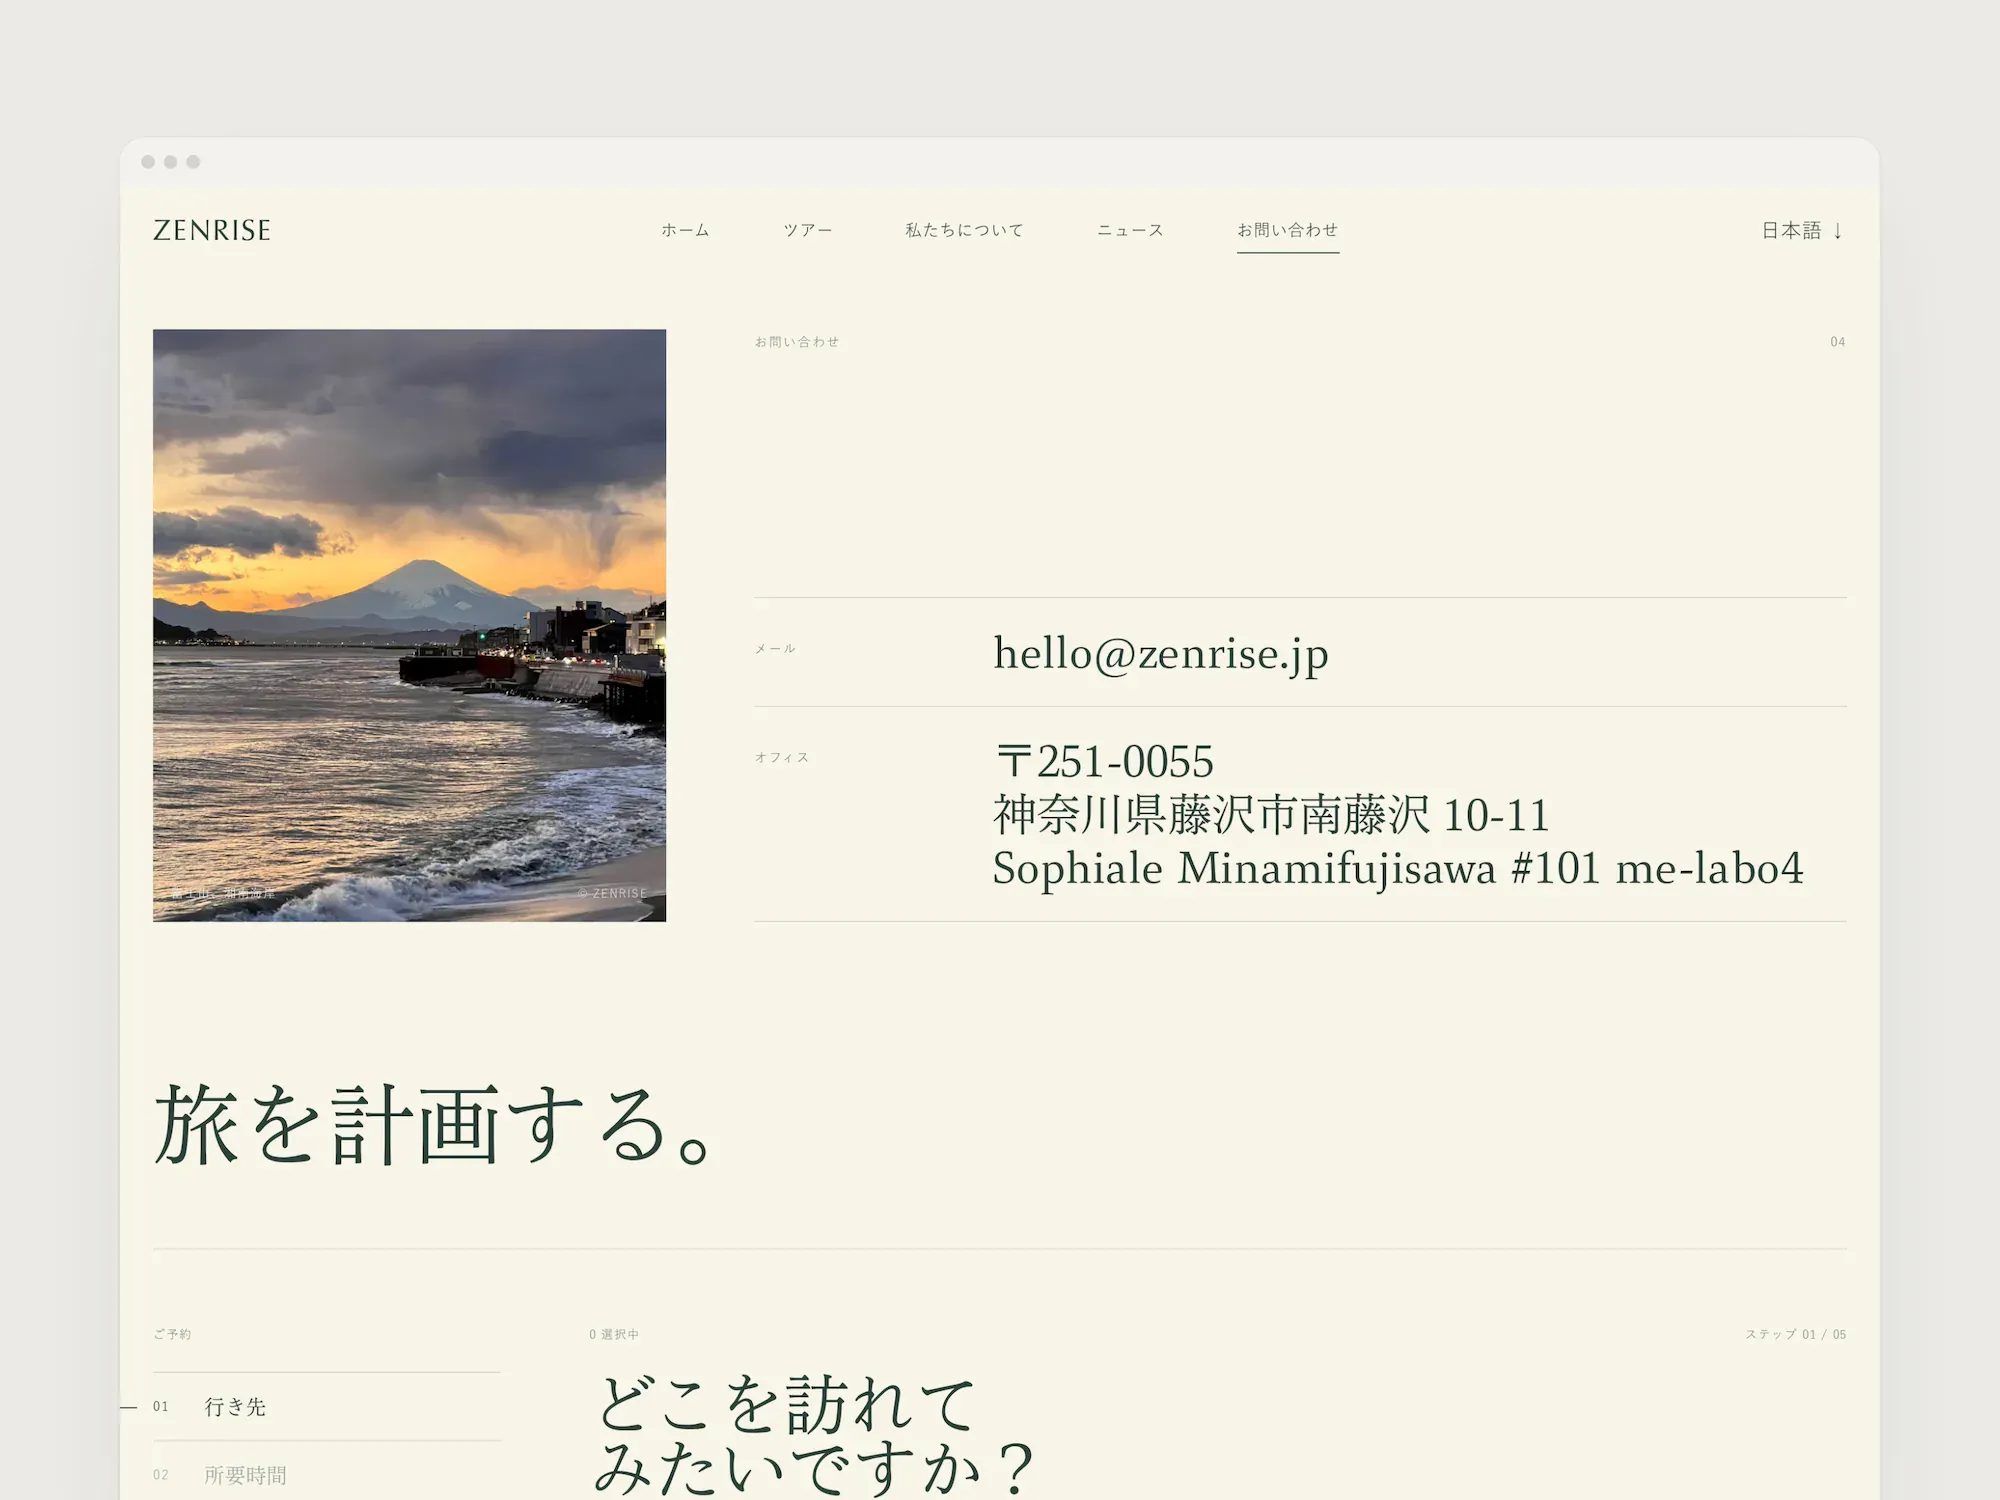The width and height of the screenshot is (2000, 1500).
Task: Click the Mt. Fuji coastline photo
Action: click(x=409, y=625)
